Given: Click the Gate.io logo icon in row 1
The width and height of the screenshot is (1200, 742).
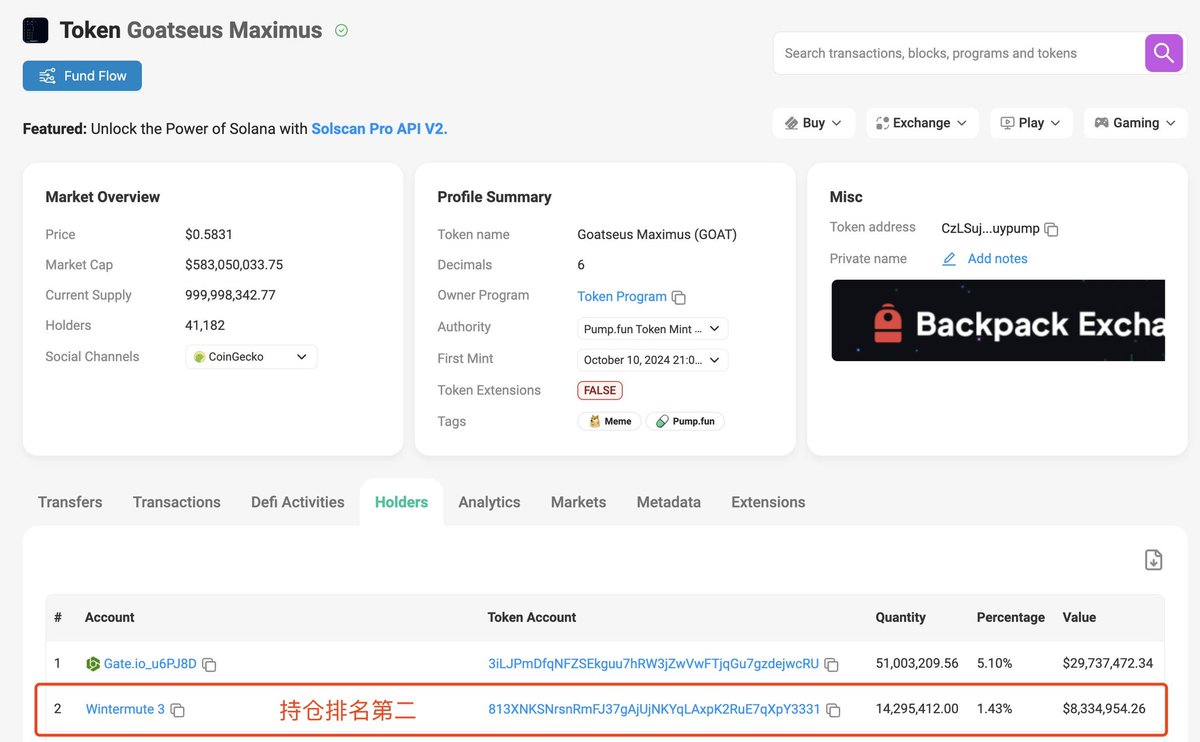Looking at the screenshot, I should (93, 663).
